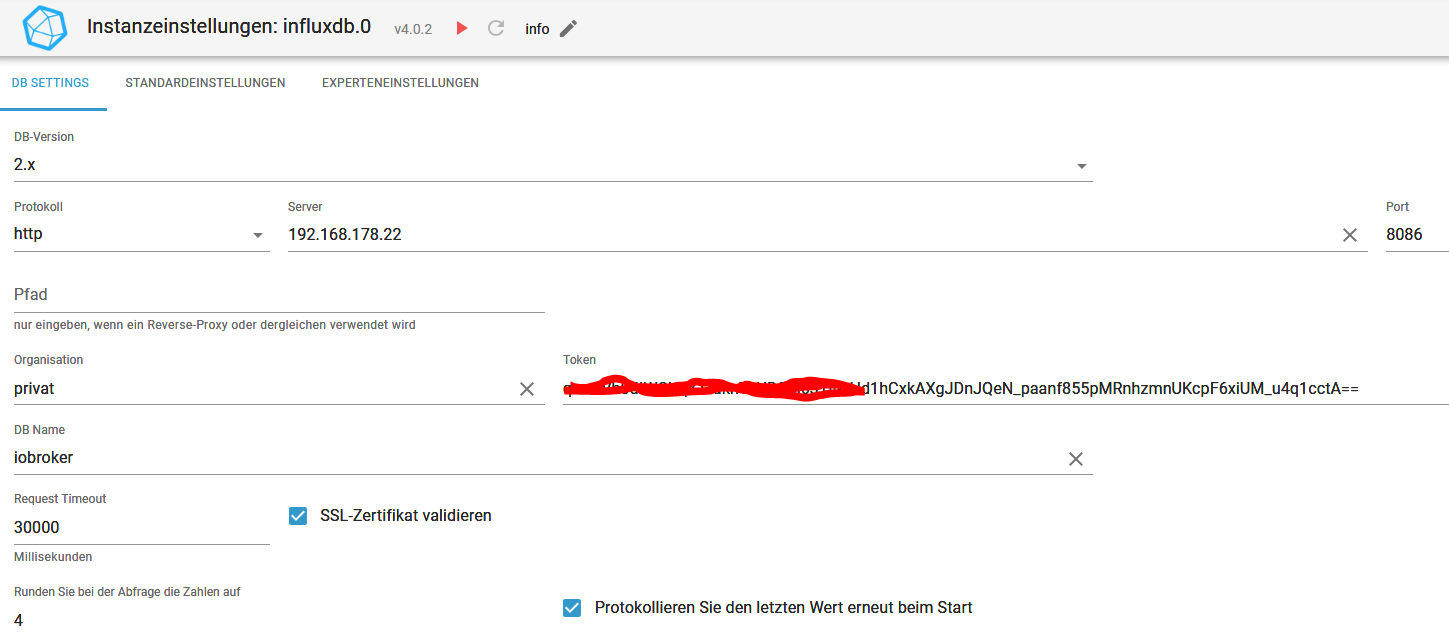
Task: Click the DB Name field containing iobroker
Action: click(x=537, y=458)
